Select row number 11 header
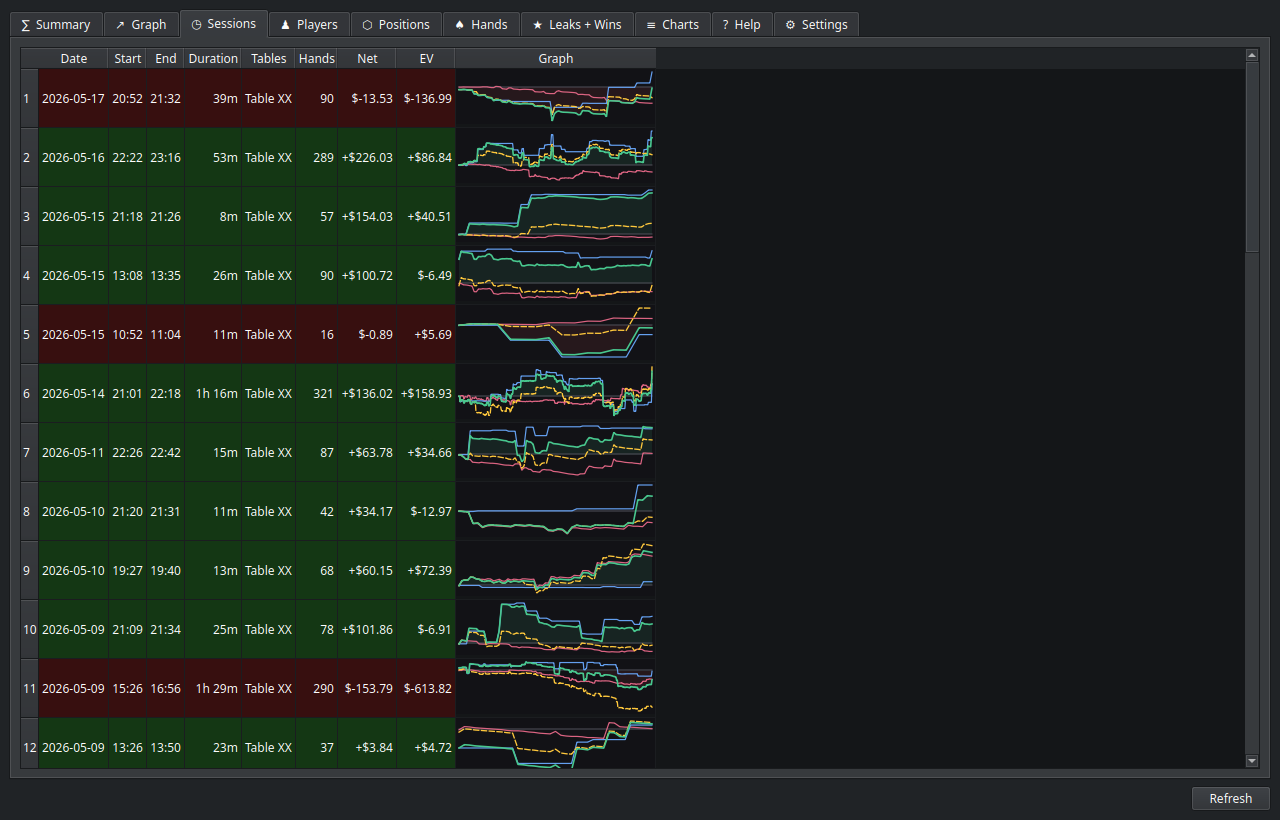 (x=30, y=688)
